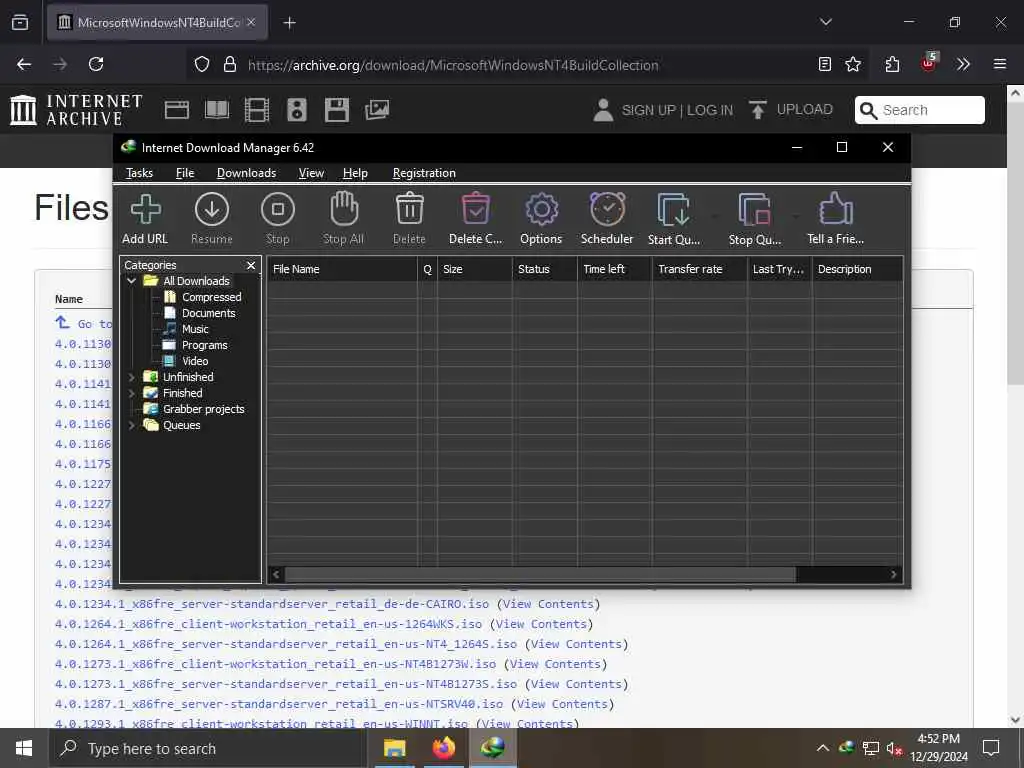Select the Programs category

204,345
